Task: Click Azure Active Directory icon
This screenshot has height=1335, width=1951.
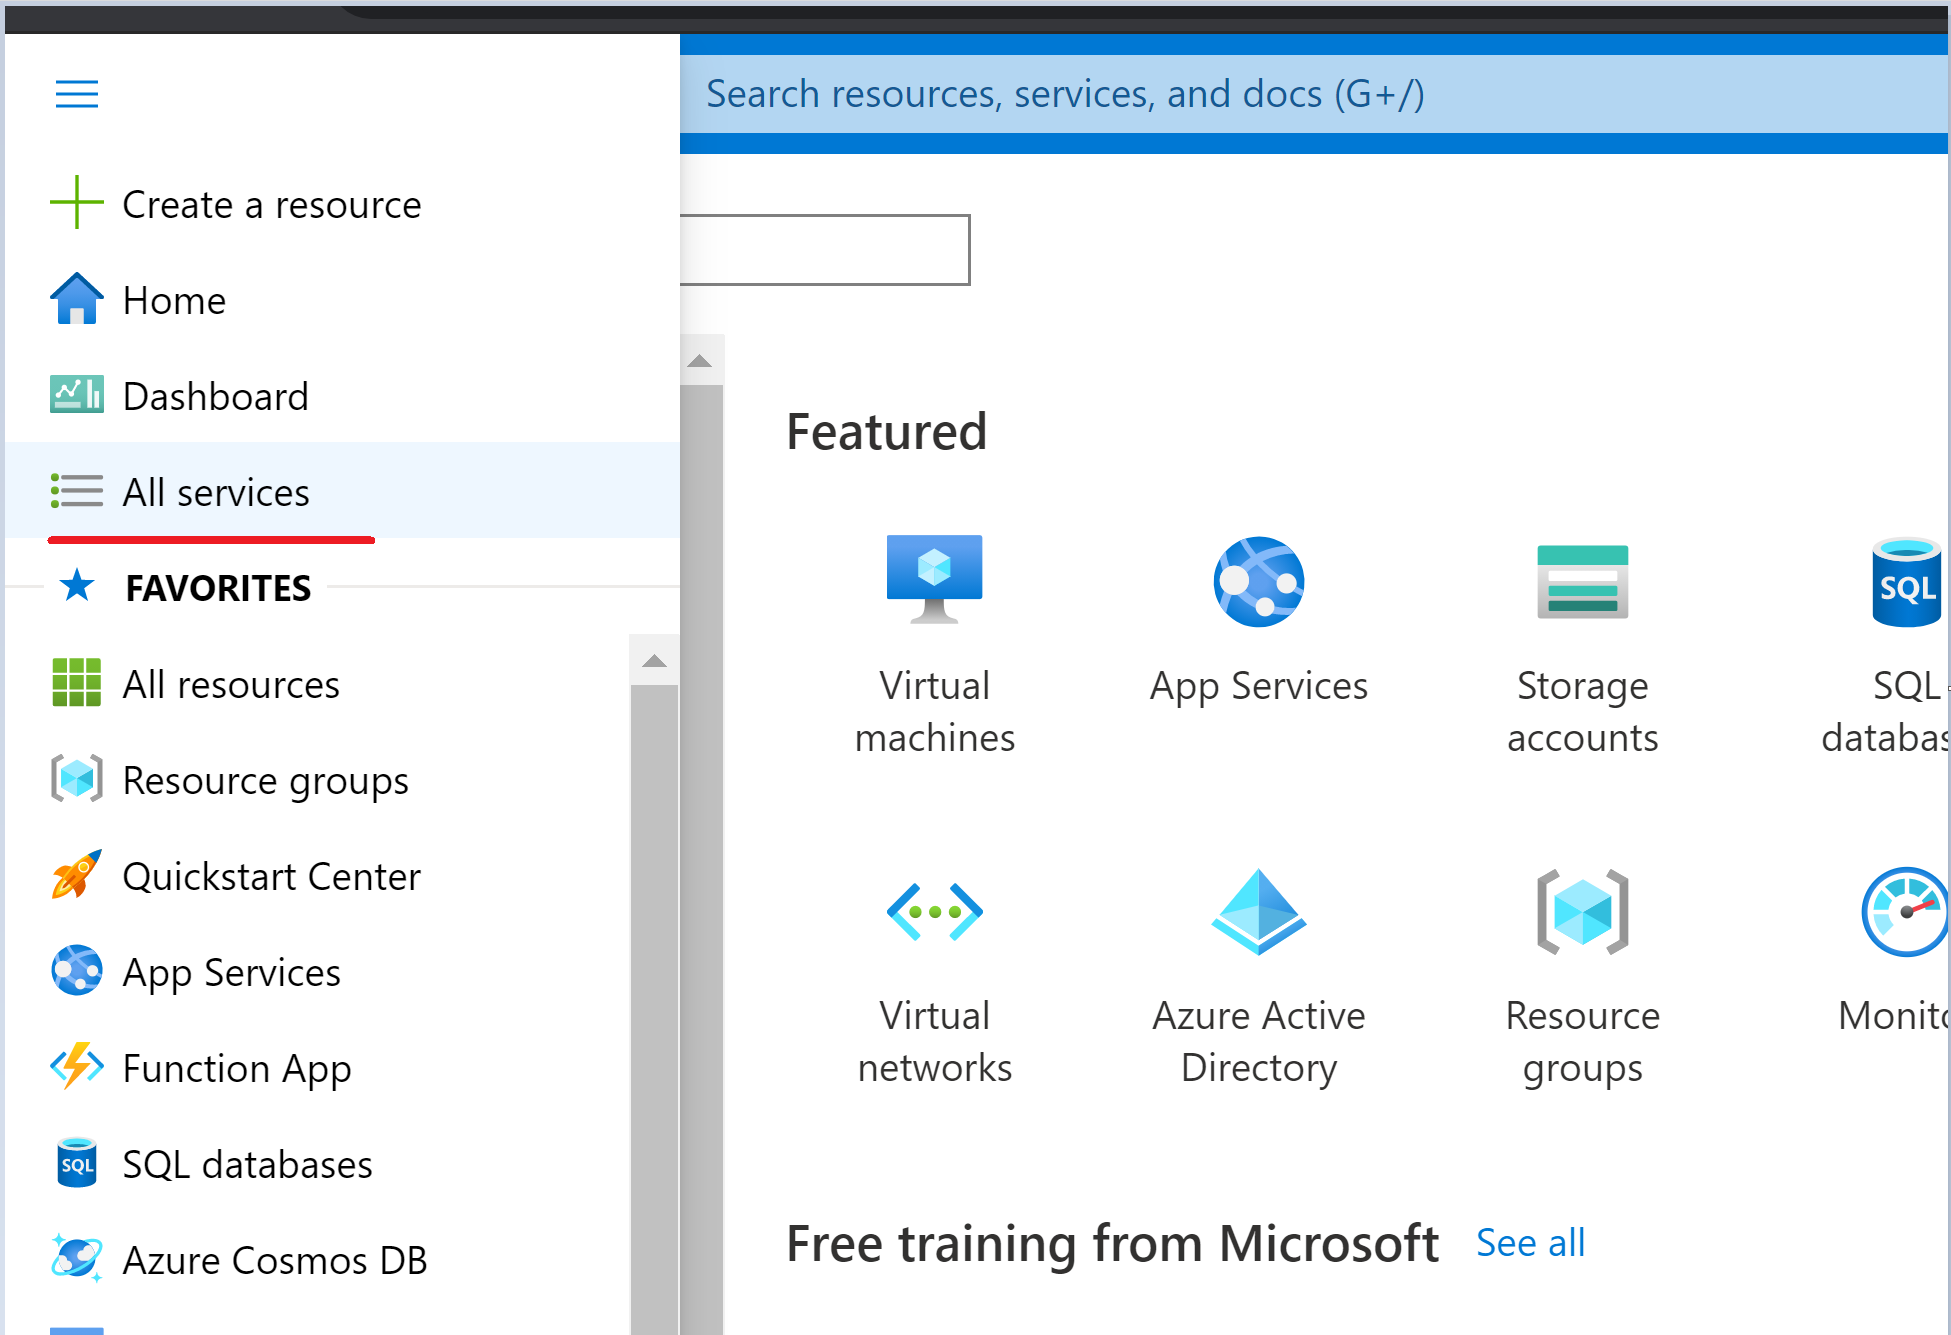Action: point(1258,912)
